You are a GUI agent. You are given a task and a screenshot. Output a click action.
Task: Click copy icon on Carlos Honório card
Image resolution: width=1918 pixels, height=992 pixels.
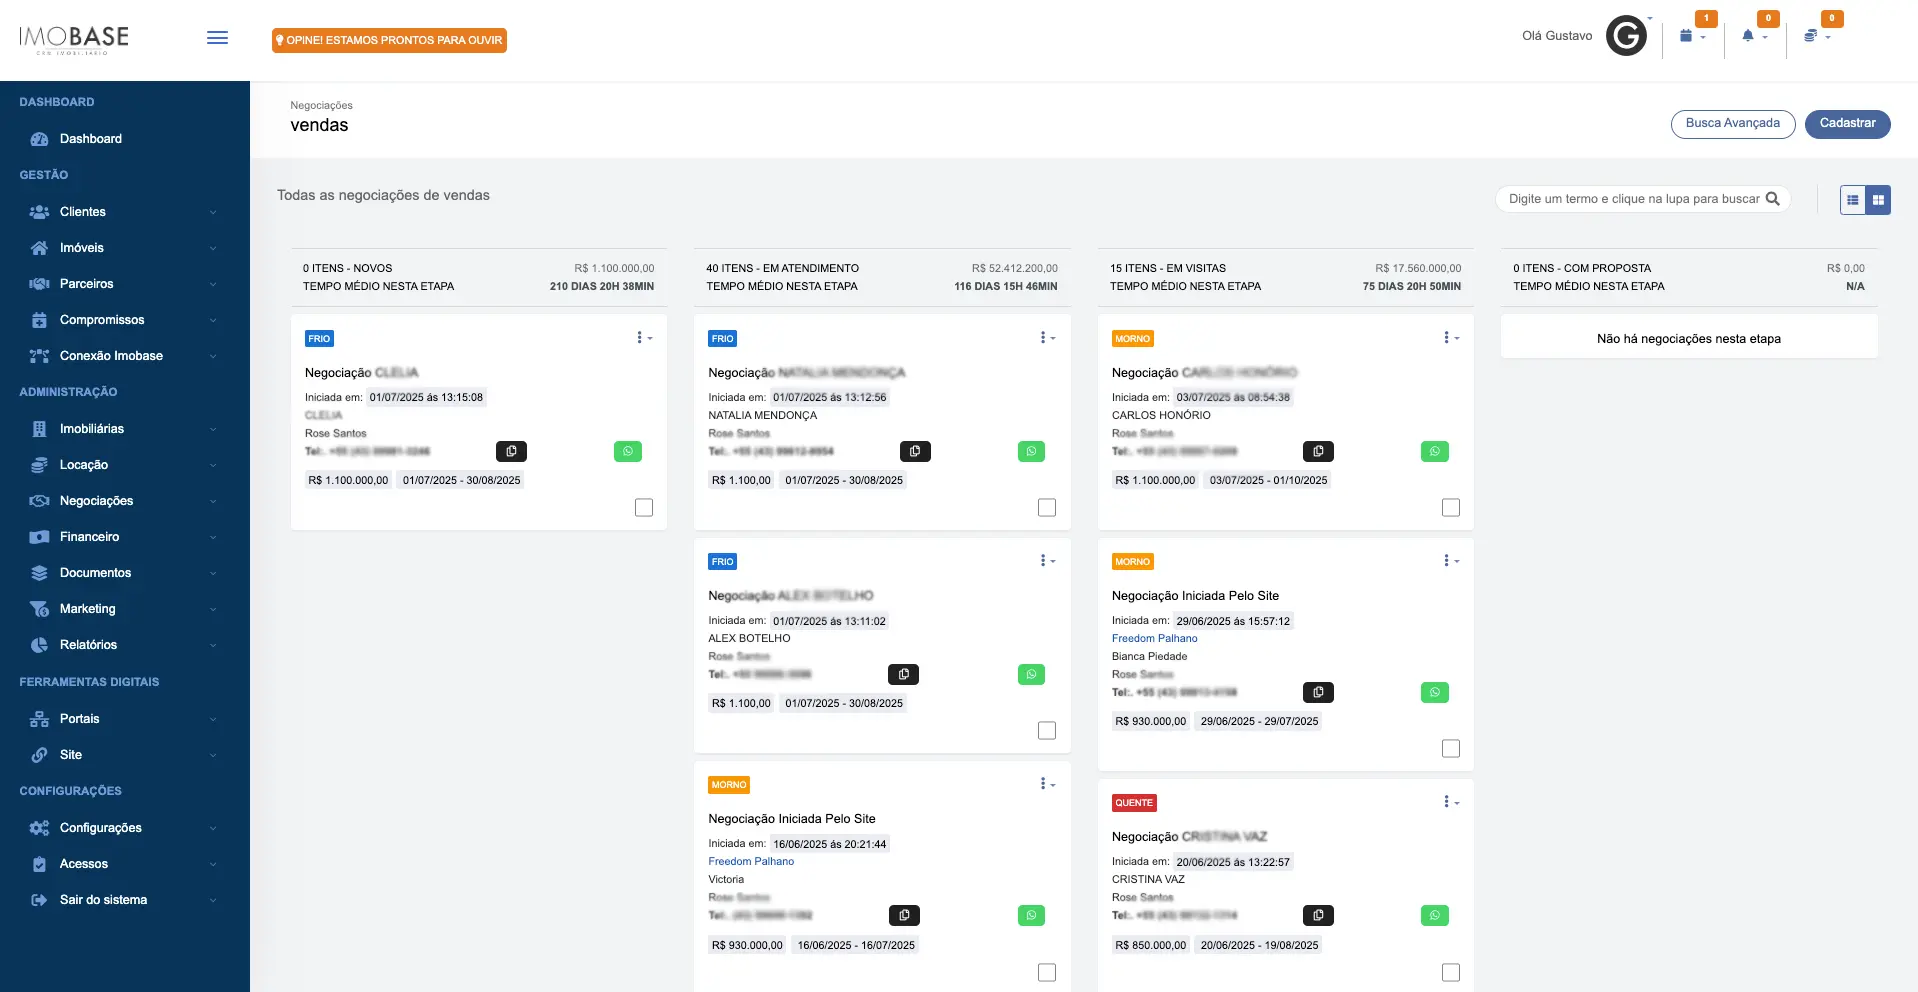coord(1318,452)
